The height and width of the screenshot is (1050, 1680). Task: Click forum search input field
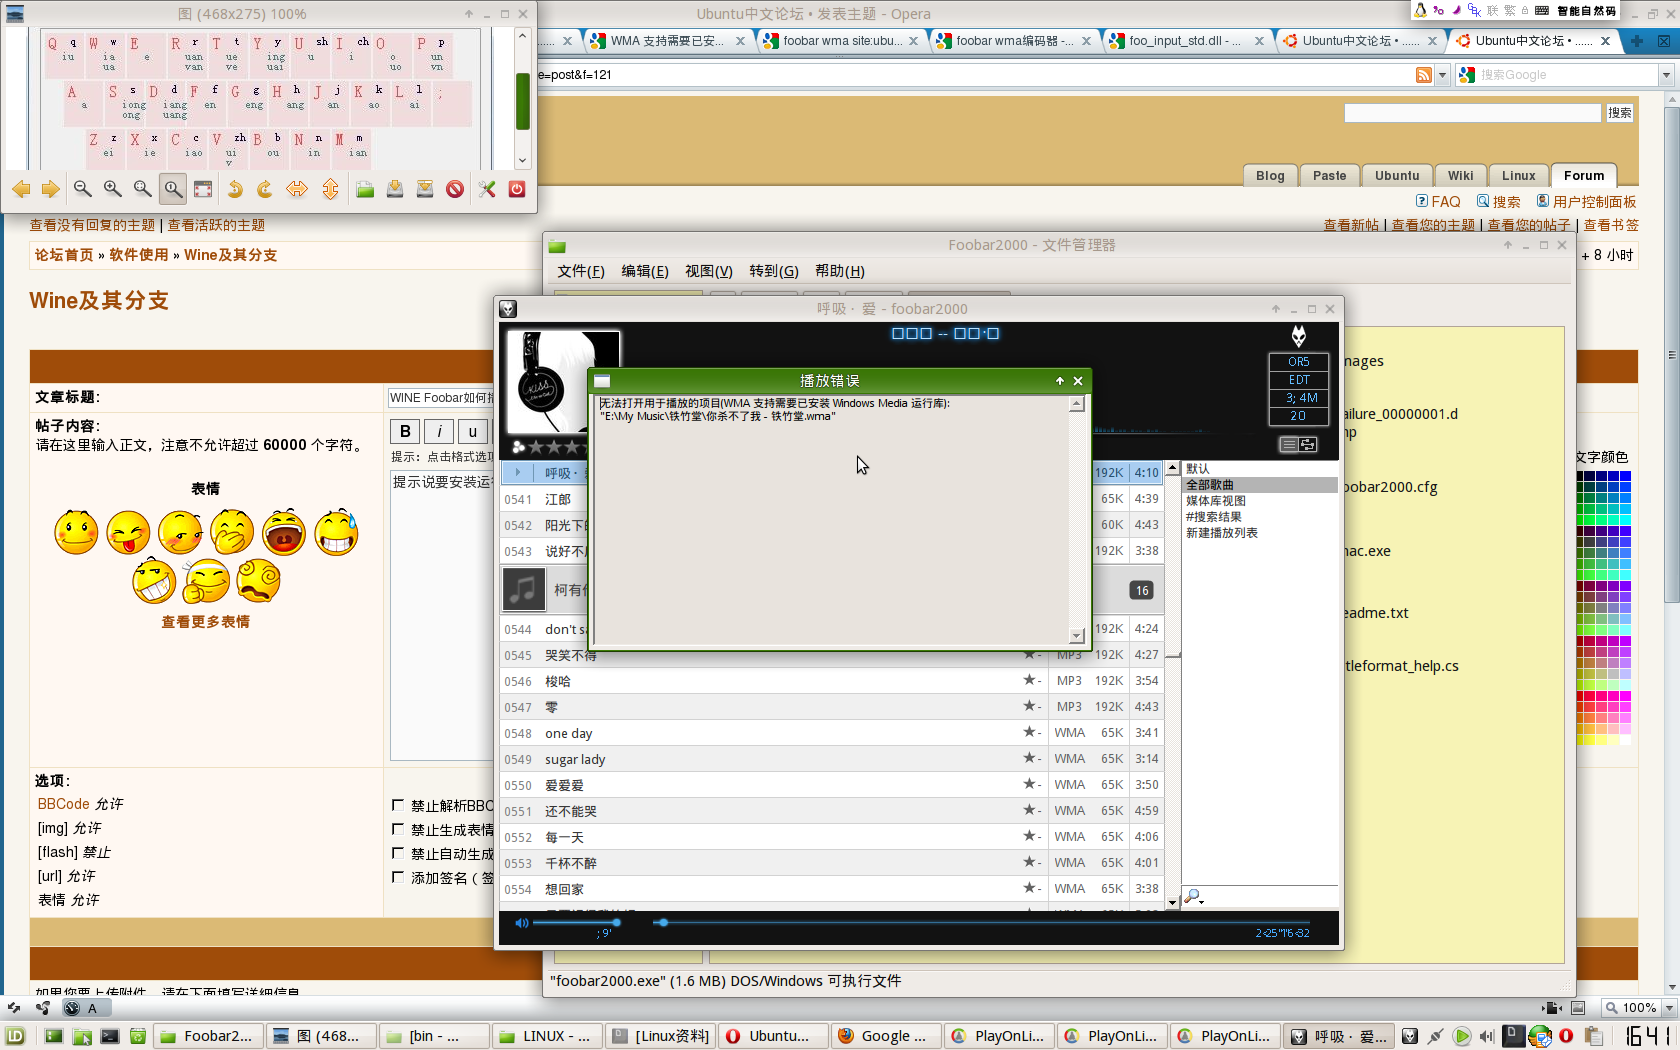[x=1472, y=113]
